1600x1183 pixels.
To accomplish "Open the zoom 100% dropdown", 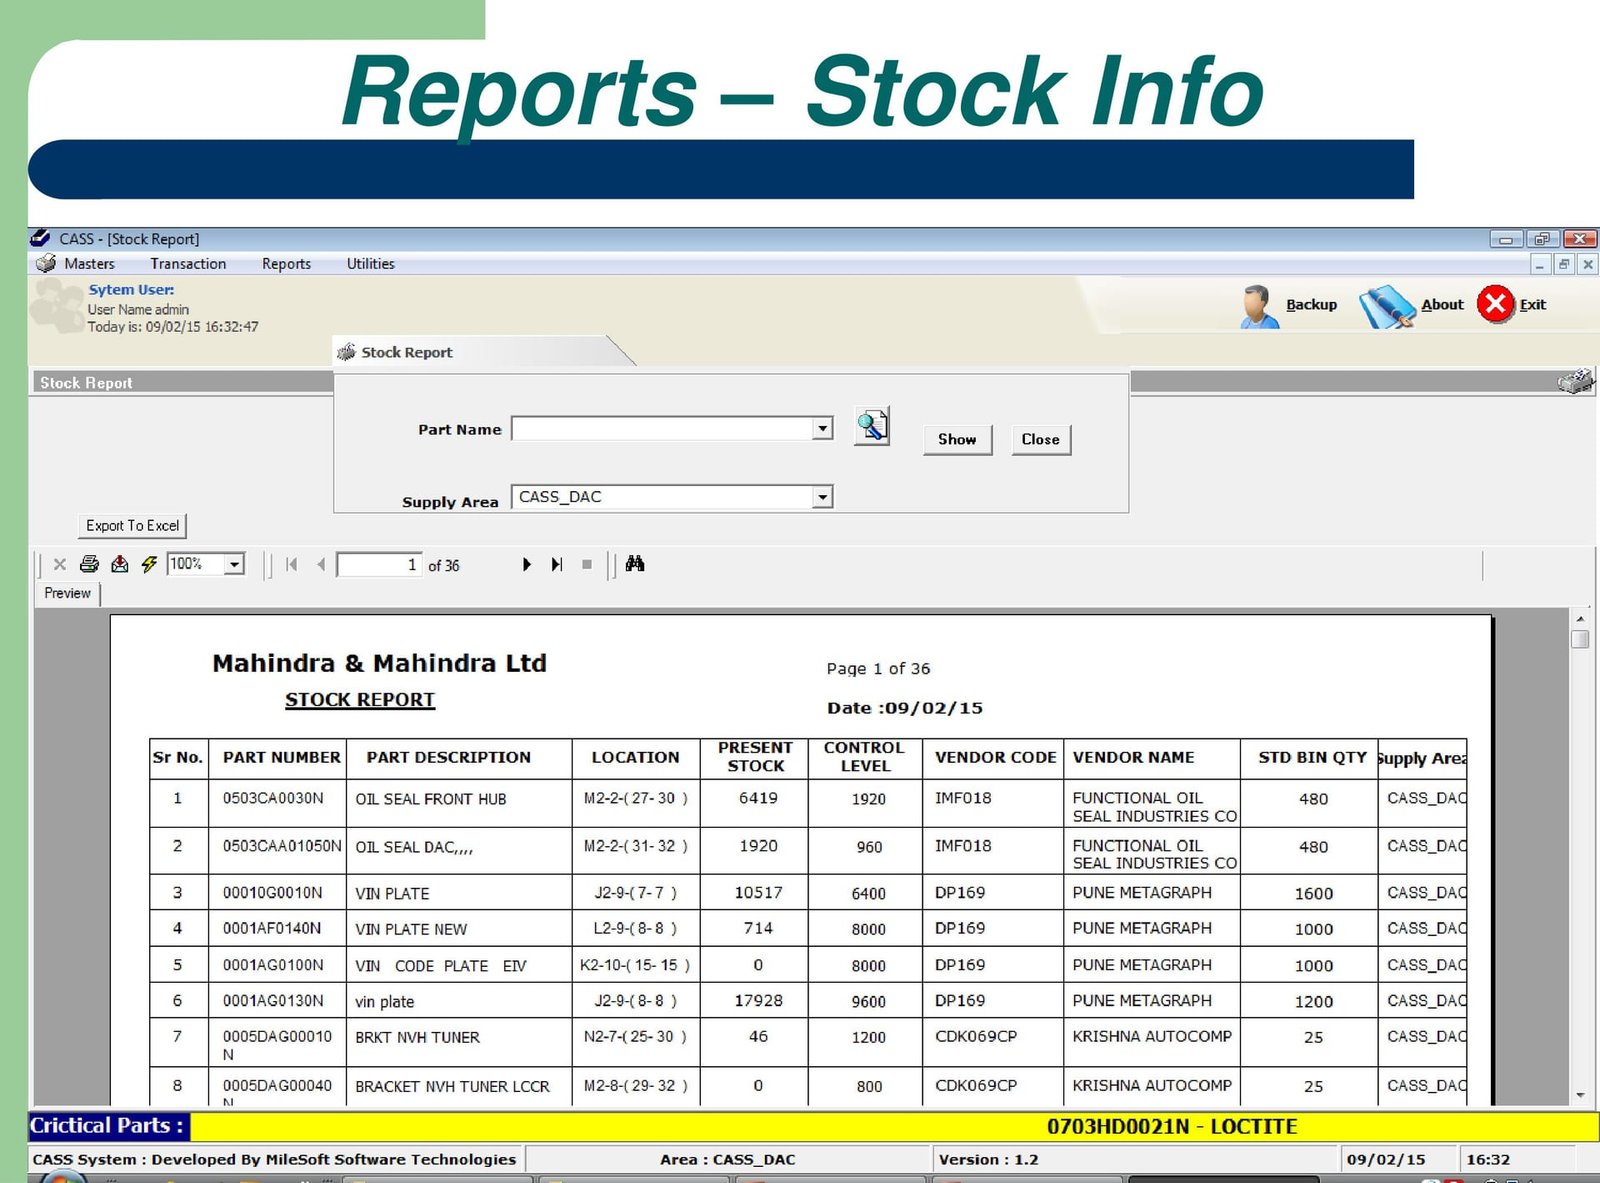I will [x=234, y=564].
